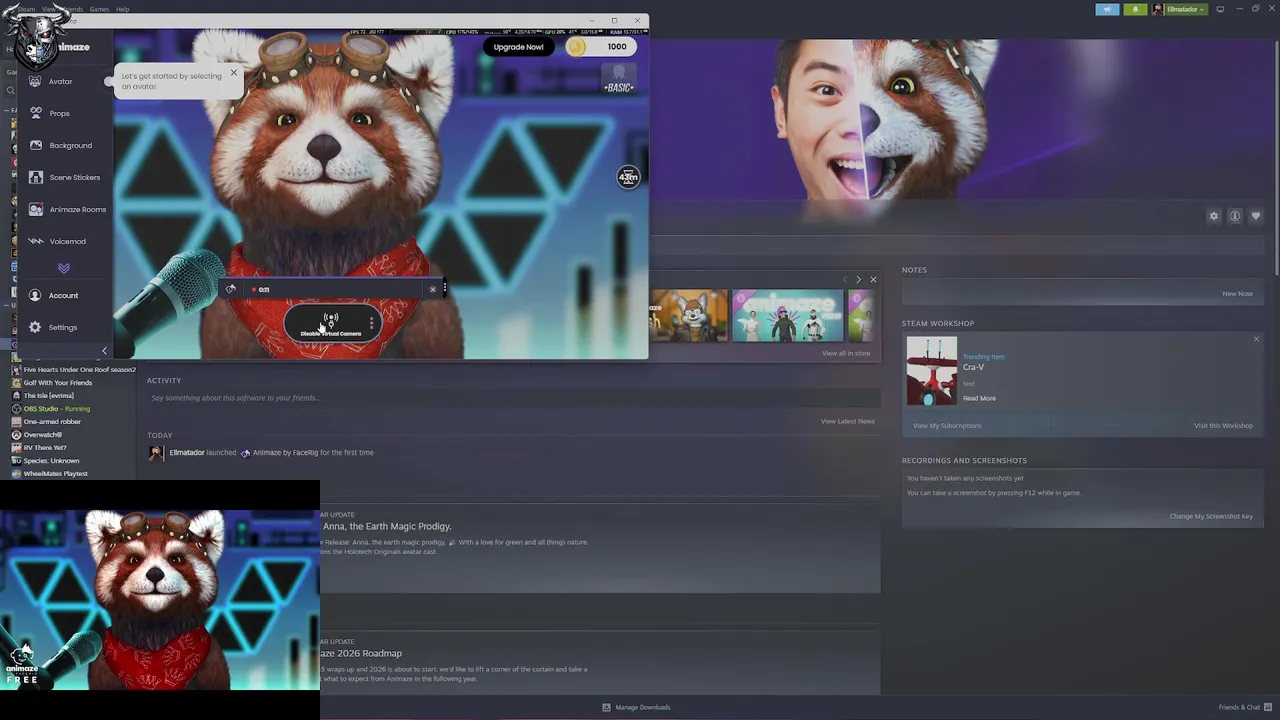Viewport: 1280px width, 720px height.
Task: Select One-armed robber in library
Action: coord(52,422)
